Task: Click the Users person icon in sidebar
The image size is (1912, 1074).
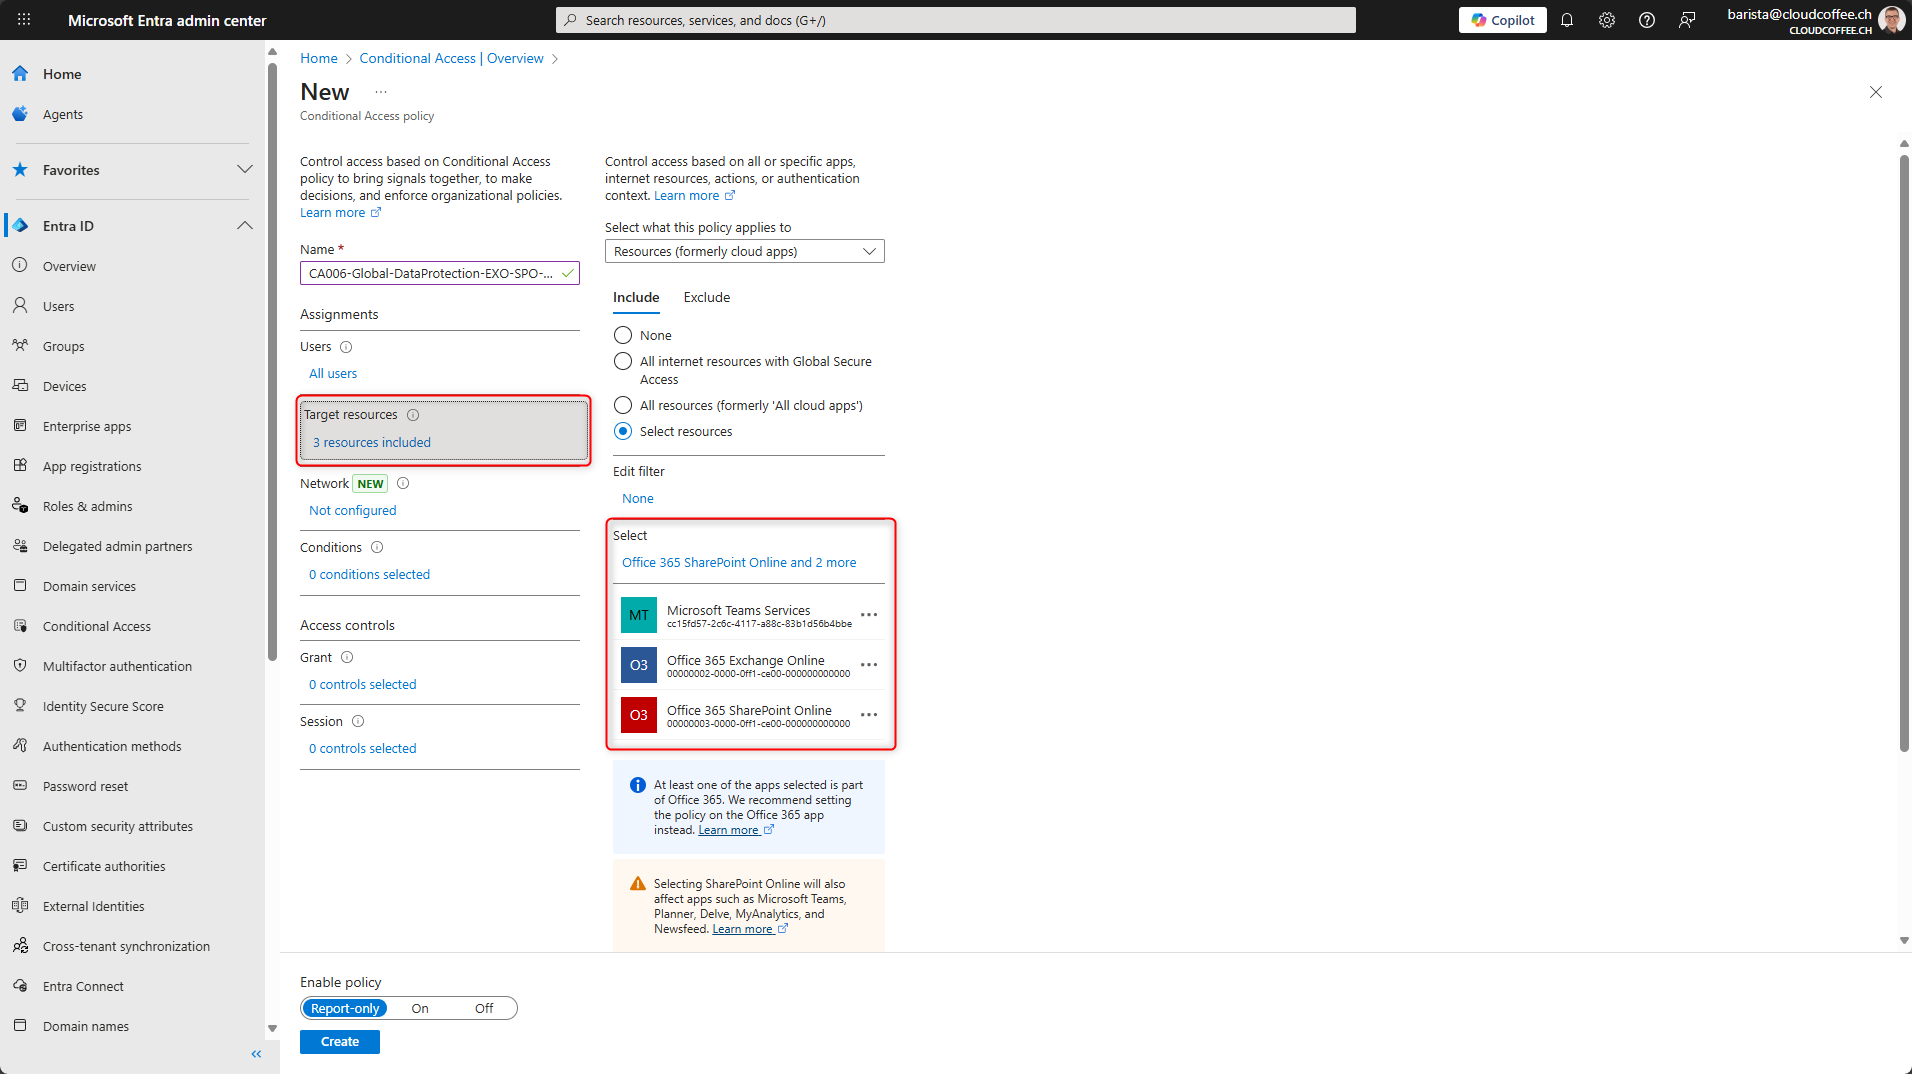Action: 20,306
